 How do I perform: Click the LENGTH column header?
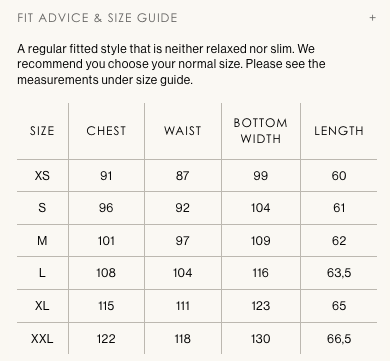point(339,131)
